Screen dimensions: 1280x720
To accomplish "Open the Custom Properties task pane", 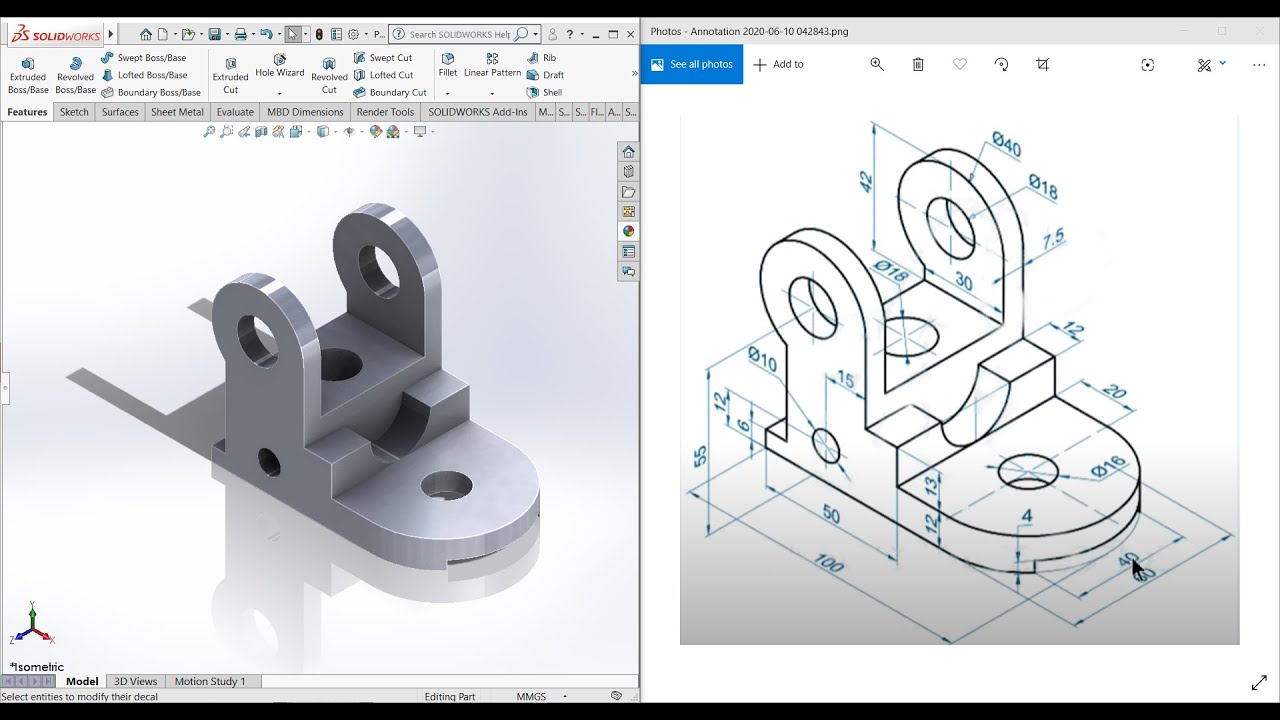I will [x=628, y=251].
